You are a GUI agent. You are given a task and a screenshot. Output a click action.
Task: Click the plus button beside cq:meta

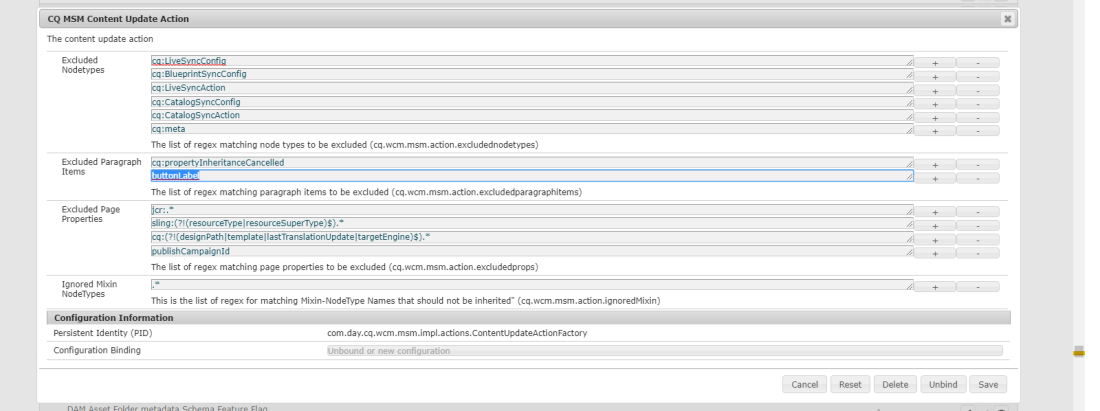[936, 130]
